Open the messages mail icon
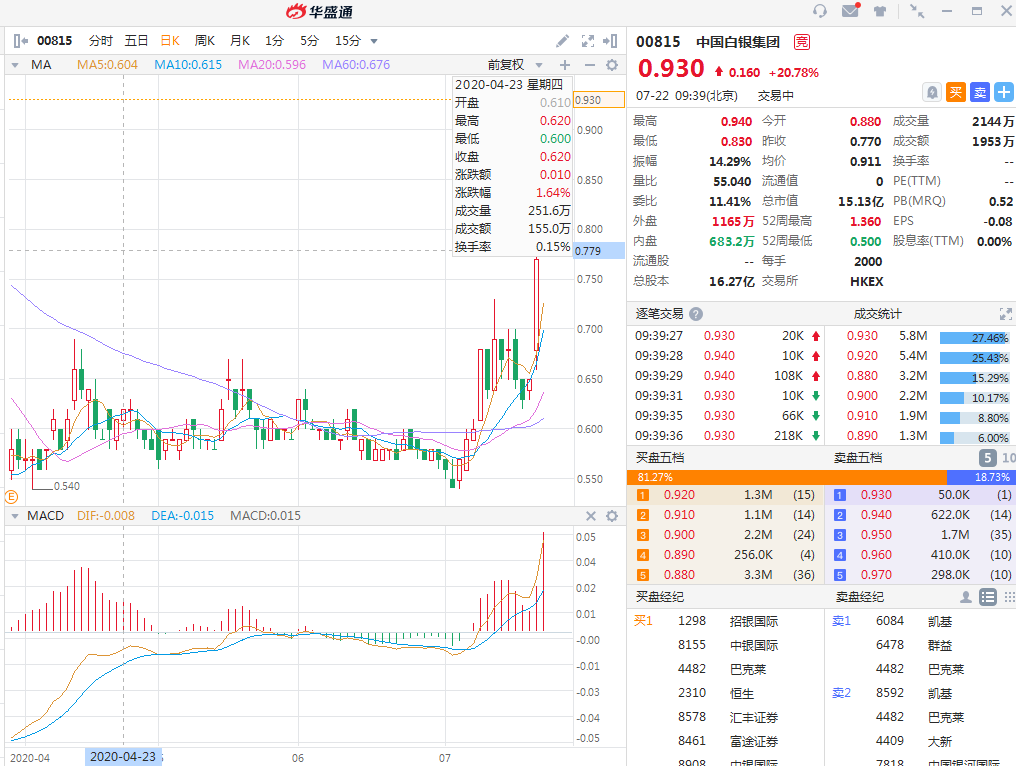Screen dimensions: 1016x766 click(851, 10)
